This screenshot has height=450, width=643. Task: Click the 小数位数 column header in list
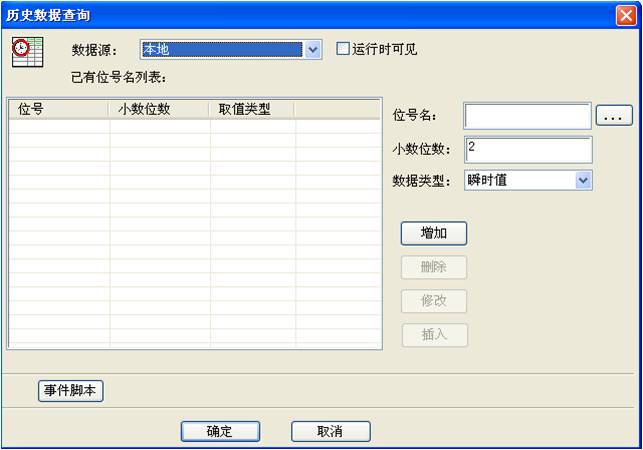157,109
